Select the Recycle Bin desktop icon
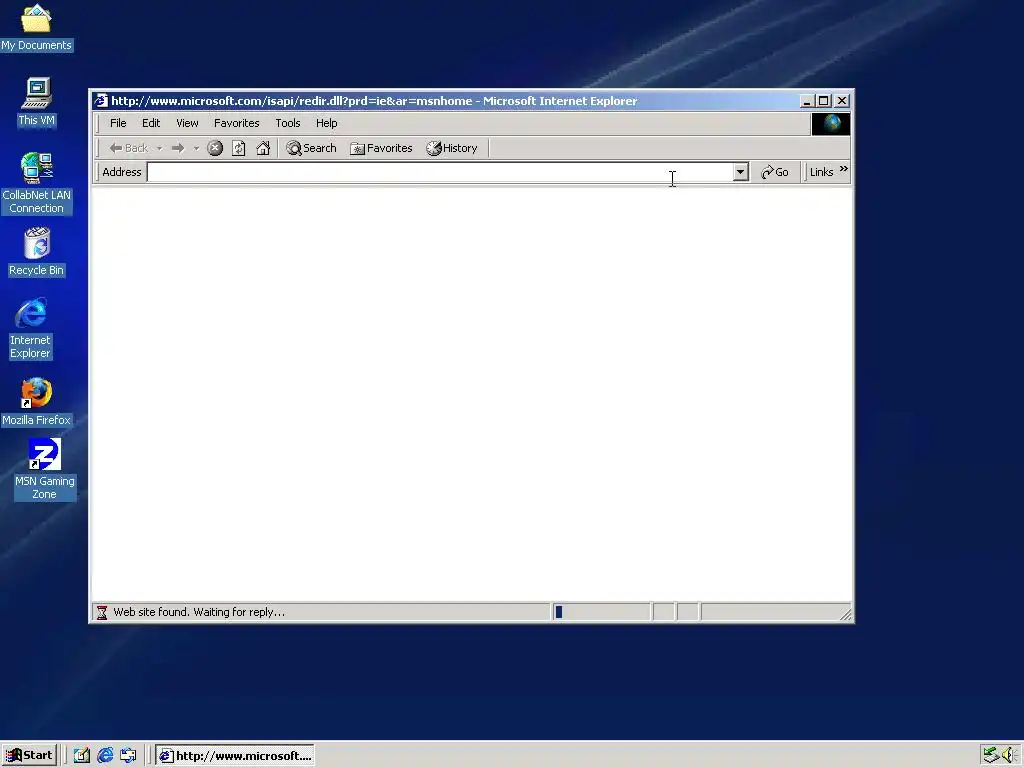 37,252
